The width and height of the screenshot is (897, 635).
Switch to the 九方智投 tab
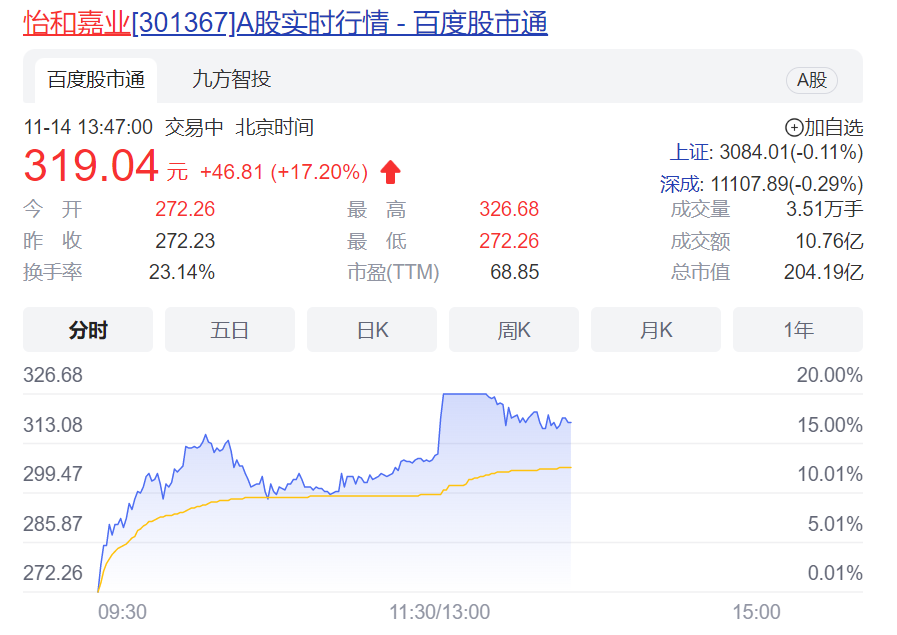coord(231,79)
